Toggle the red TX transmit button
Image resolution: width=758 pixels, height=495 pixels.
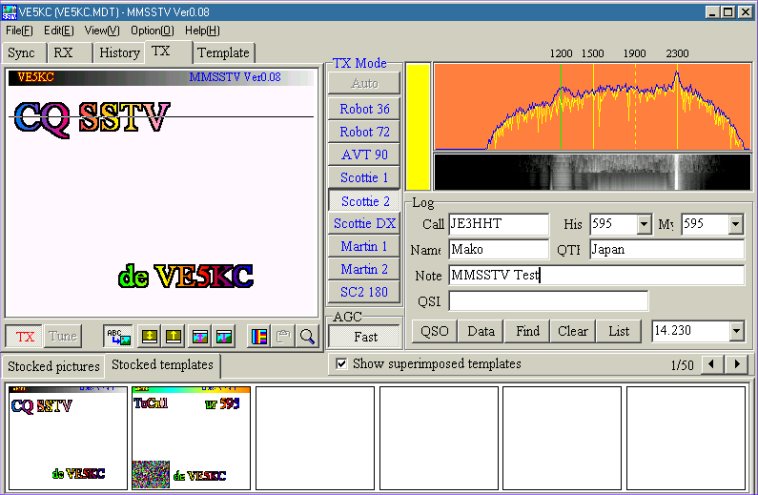click(24, 336)
